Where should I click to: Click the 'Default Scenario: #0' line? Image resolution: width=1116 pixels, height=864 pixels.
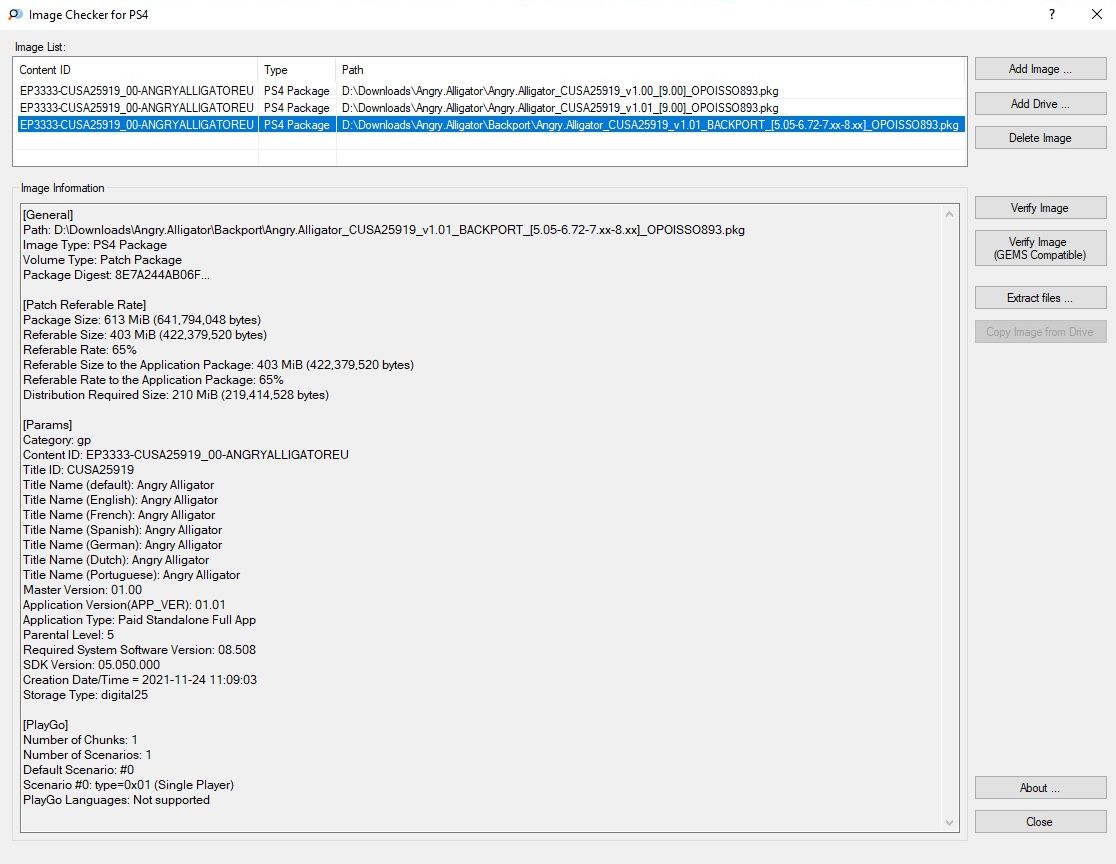coord(78,769)
